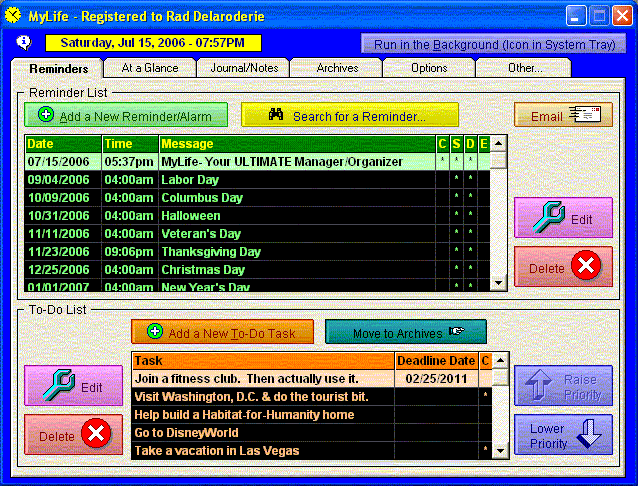
Task: Click reminder list scroll-down arrow
Action: [498, 282]
